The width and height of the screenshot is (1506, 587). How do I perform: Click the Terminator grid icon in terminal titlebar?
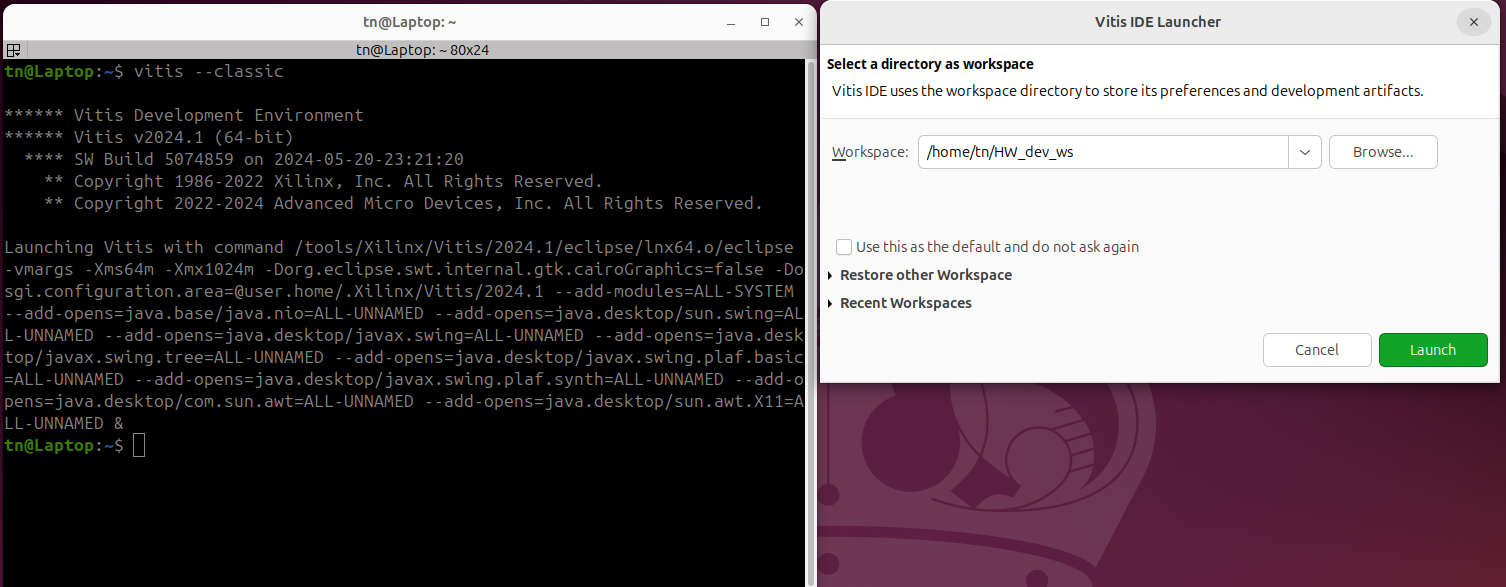(x=13, y=50)
